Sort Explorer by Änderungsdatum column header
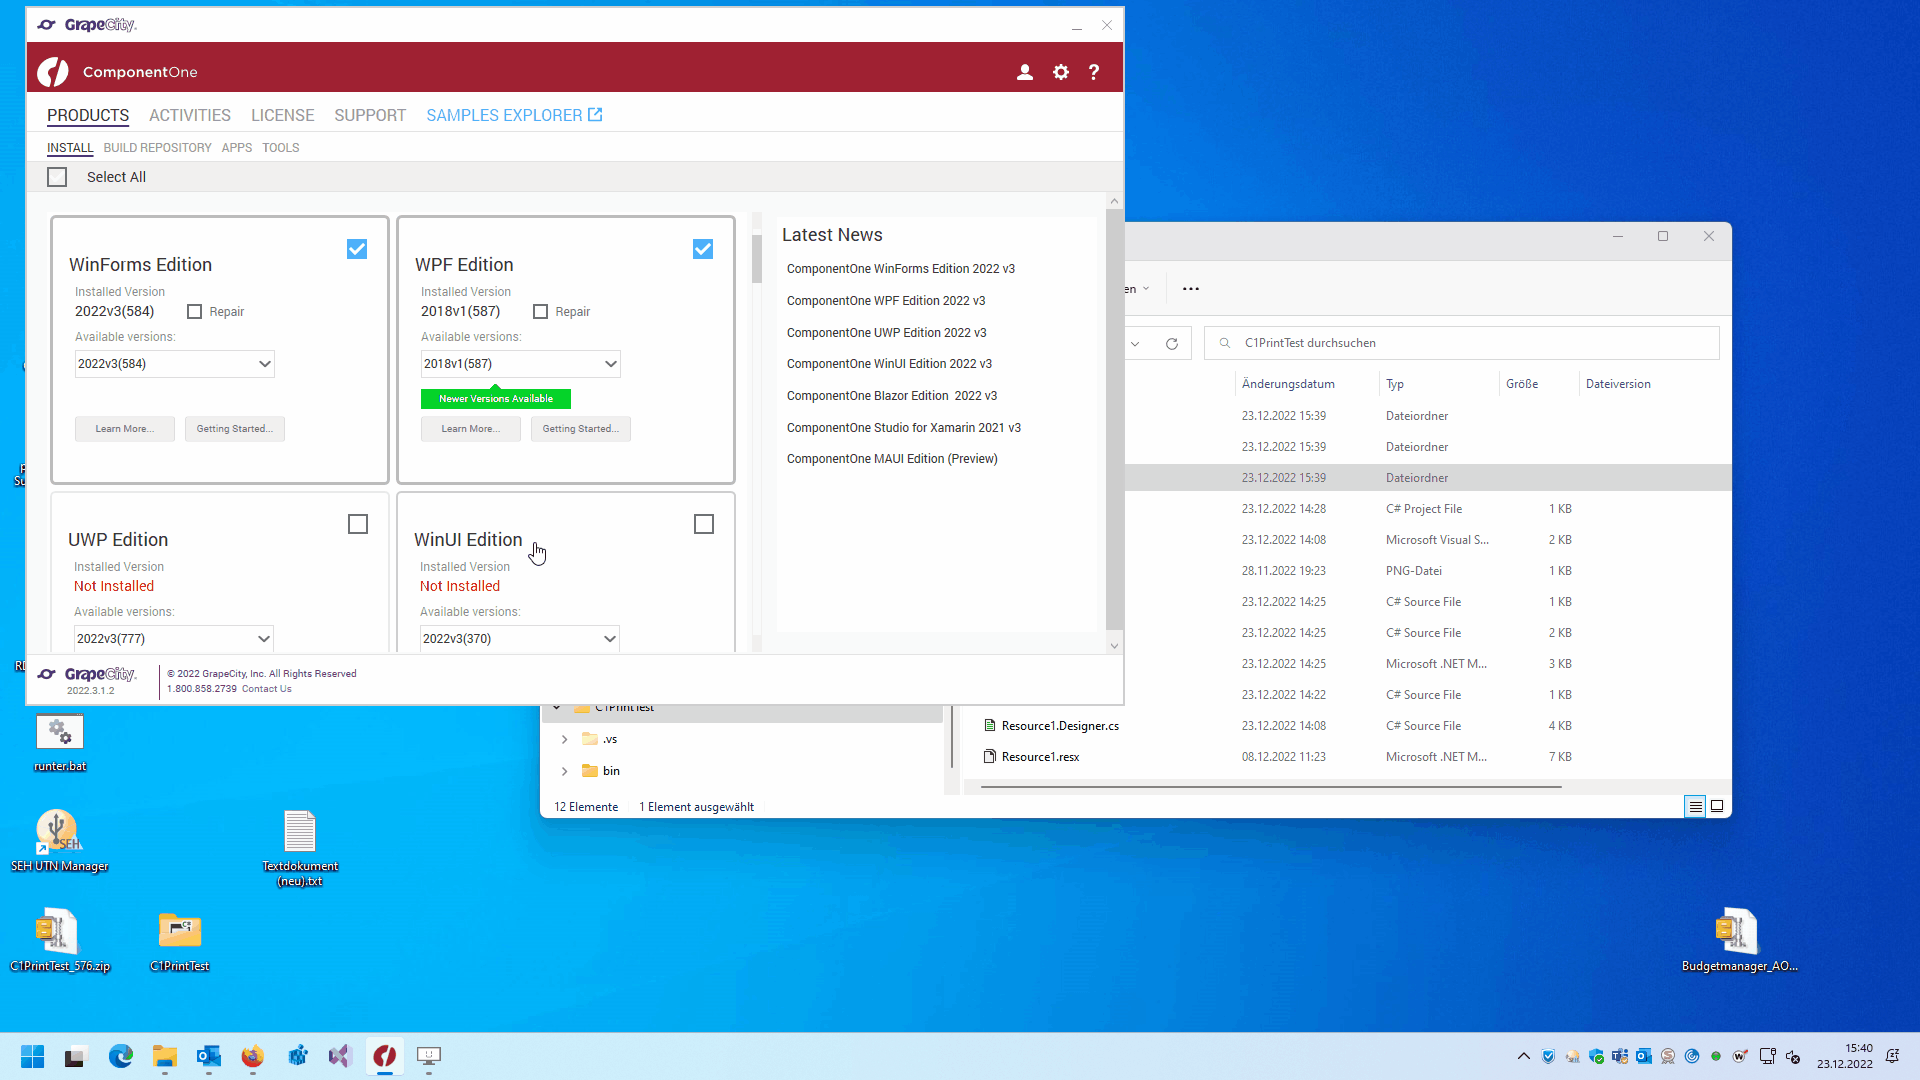Screen dimensions: 1920x1080 [1288, 384]
